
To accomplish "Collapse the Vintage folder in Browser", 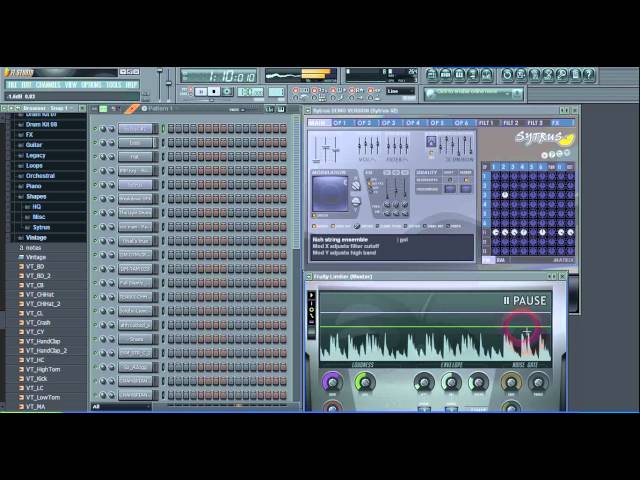I will pos(36,238).
